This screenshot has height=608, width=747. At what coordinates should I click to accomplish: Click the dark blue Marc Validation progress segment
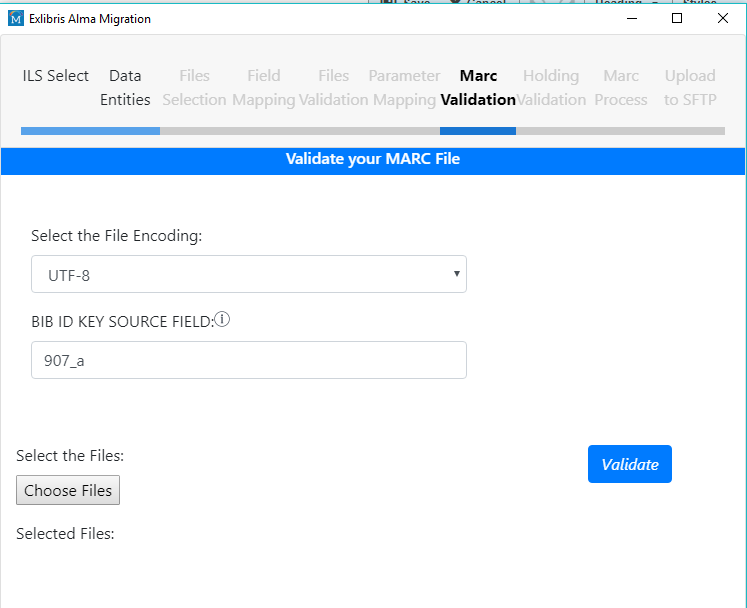(478, 131)
